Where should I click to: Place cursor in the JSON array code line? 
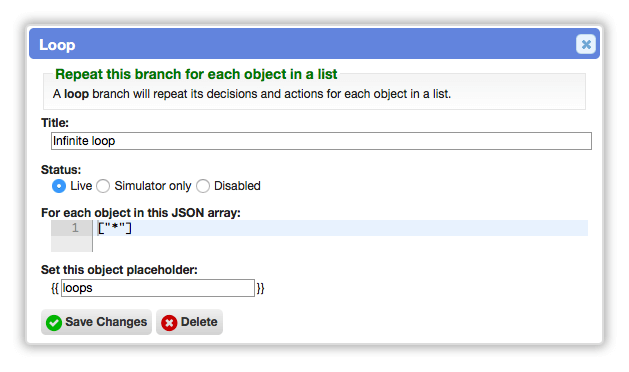click(343, 228)
